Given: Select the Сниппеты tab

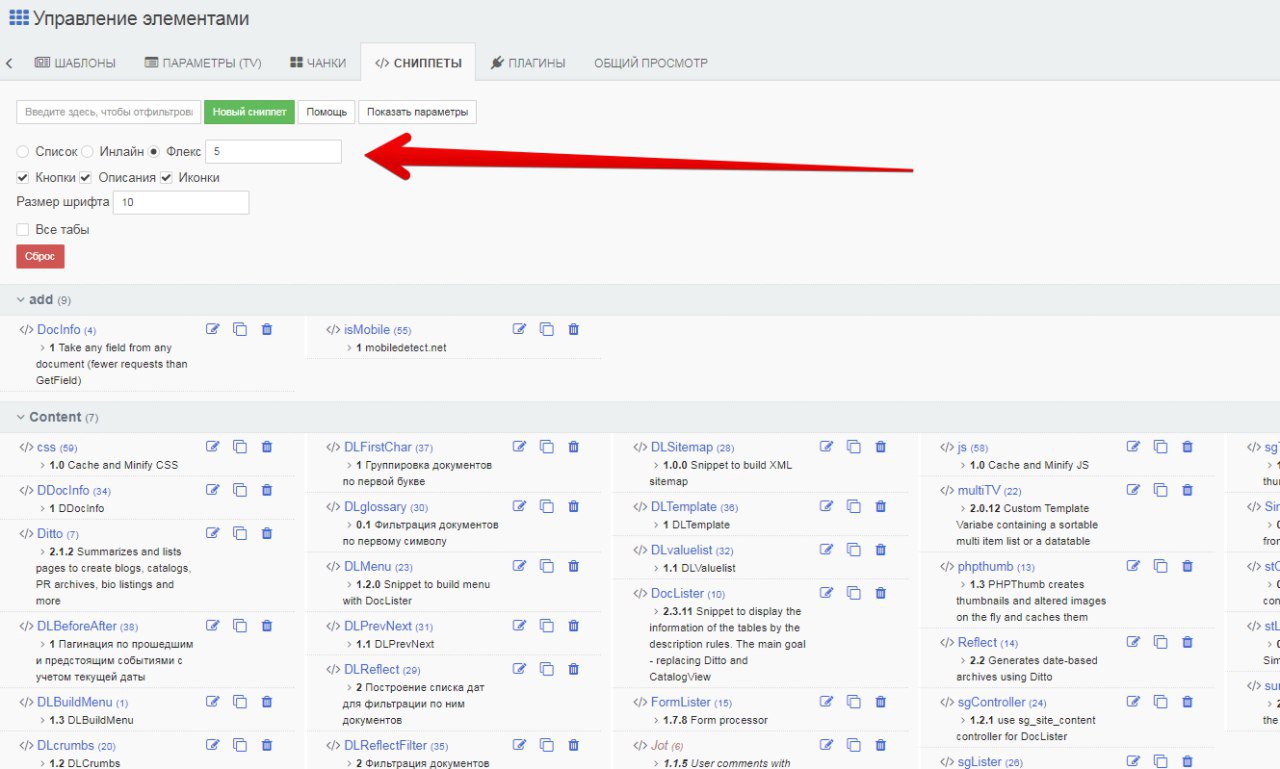Looking at the screenshot, I should tap(418, 63).
